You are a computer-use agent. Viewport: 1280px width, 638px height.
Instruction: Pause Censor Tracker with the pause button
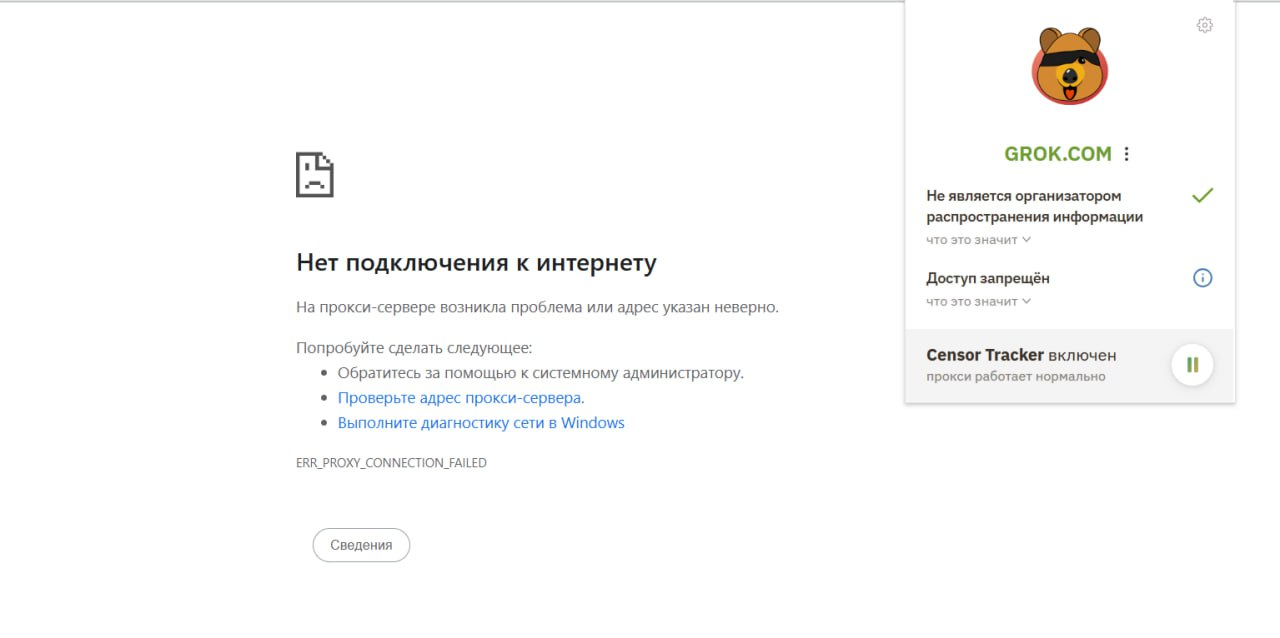(1192, 365)
